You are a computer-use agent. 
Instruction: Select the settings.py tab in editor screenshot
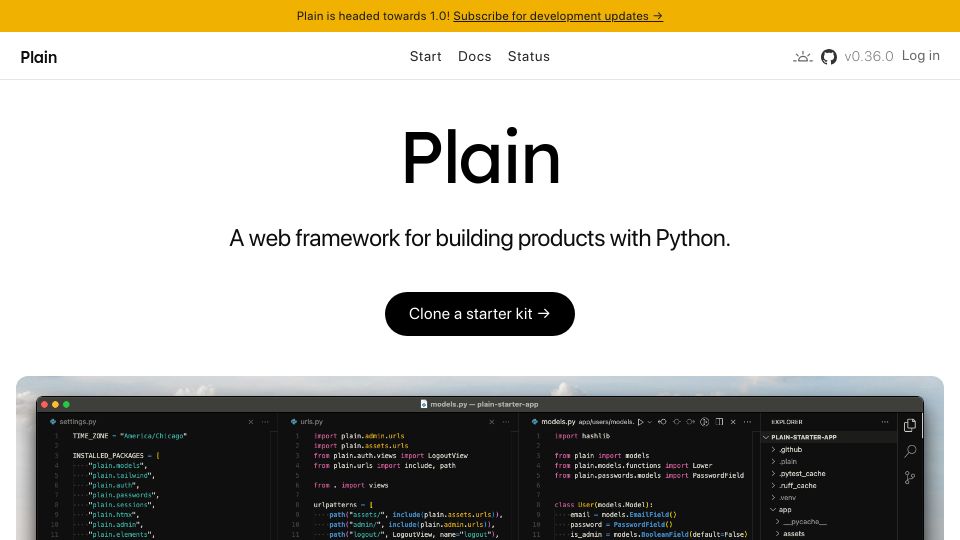(x=73, y=422)
